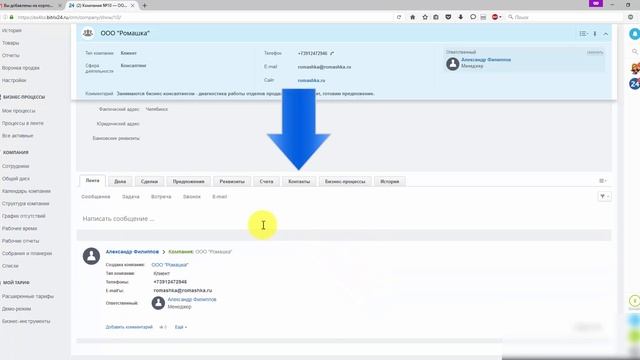Select the Звонок post type

pyautogui.click(x=191, y=197)
